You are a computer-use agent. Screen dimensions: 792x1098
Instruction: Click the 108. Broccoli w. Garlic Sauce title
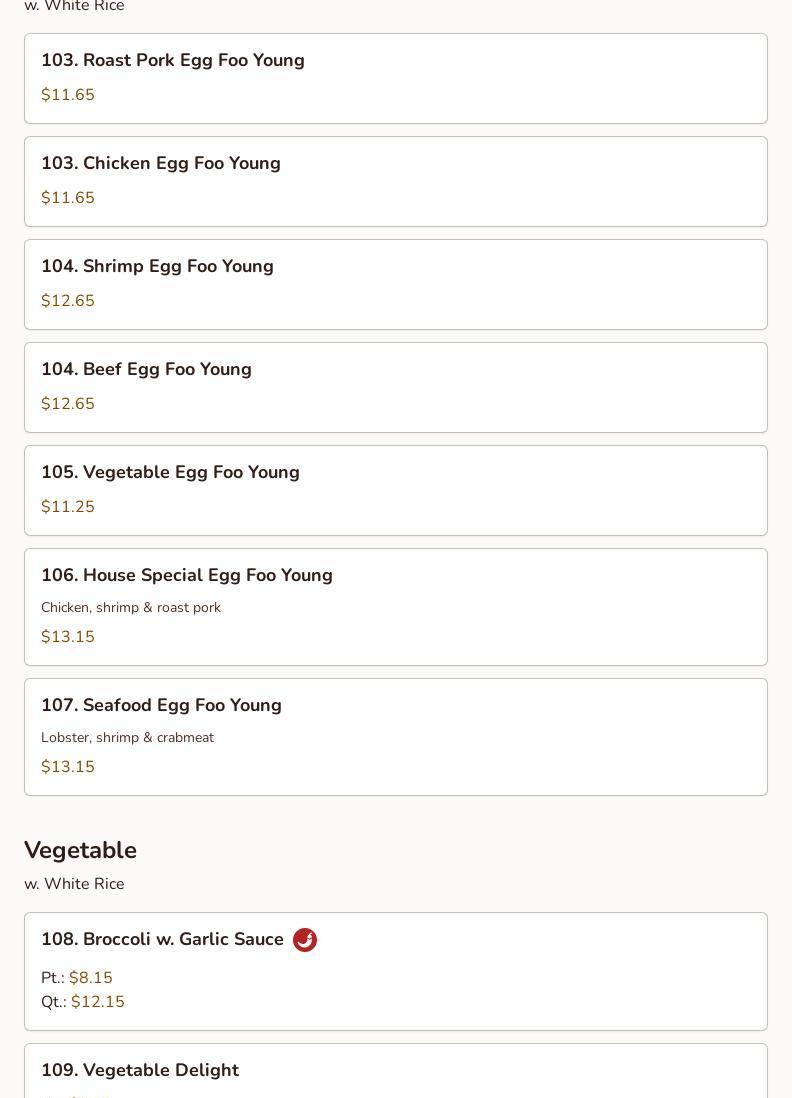(162, 940)
